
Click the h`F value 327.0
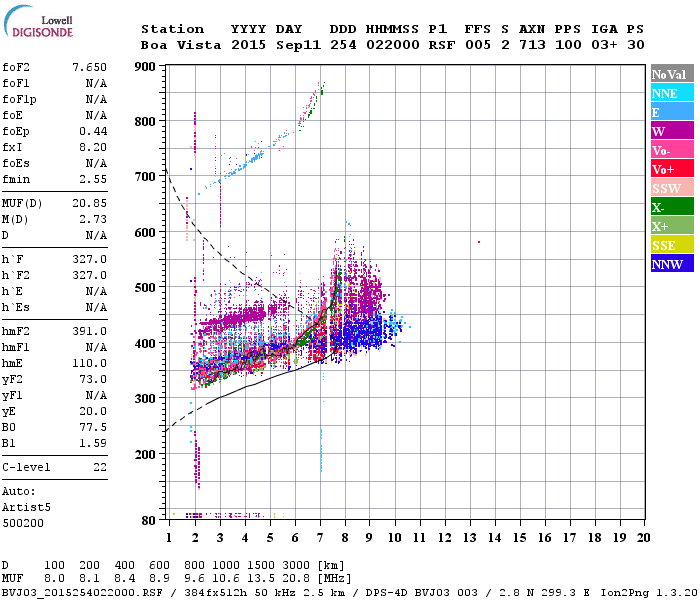[x=89, y=259]
